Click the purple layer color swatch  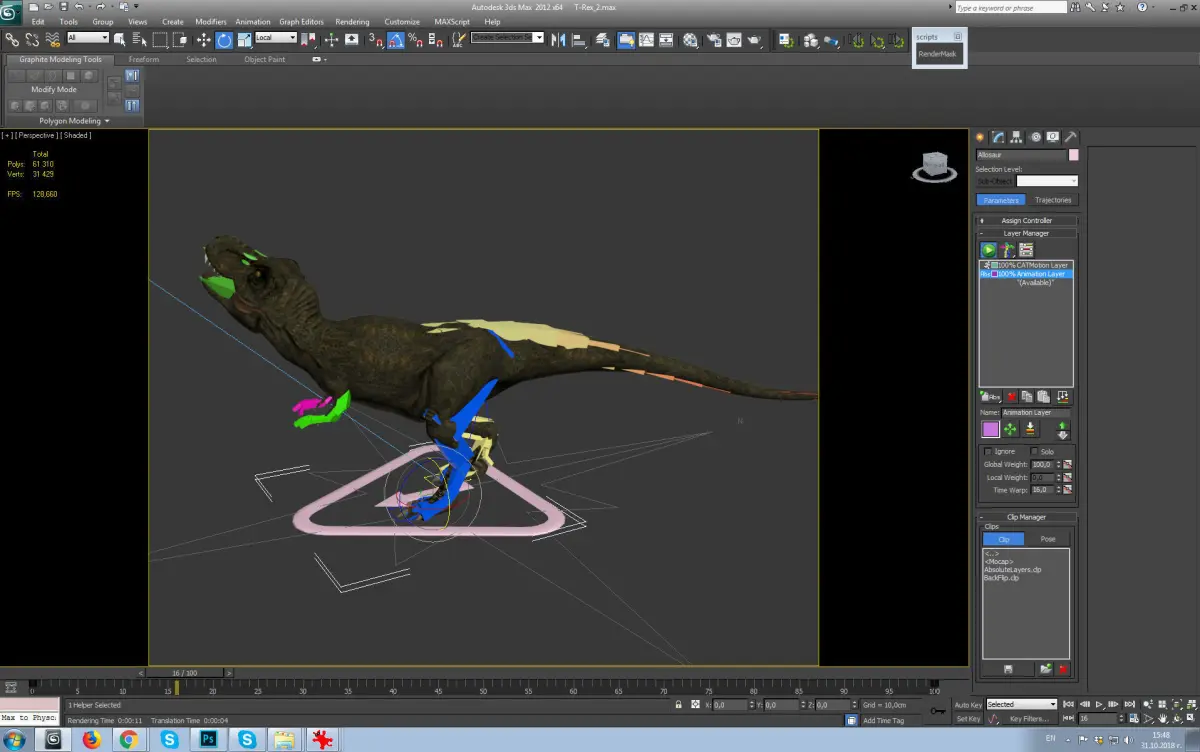[x=990, y=429]
